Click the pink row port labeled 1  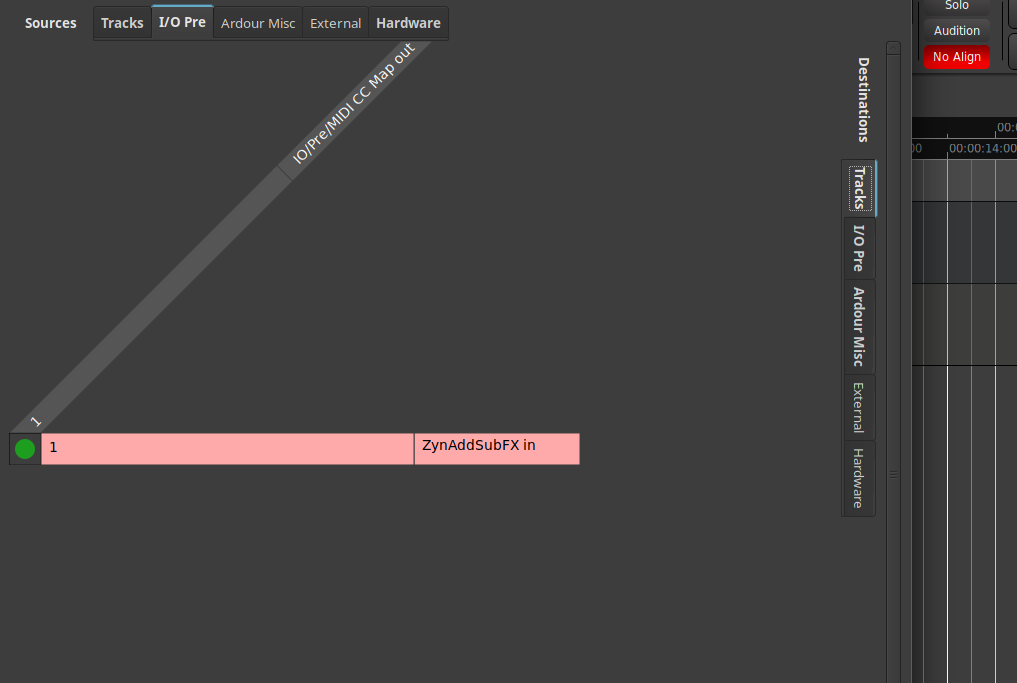click(x=227, y=449)
